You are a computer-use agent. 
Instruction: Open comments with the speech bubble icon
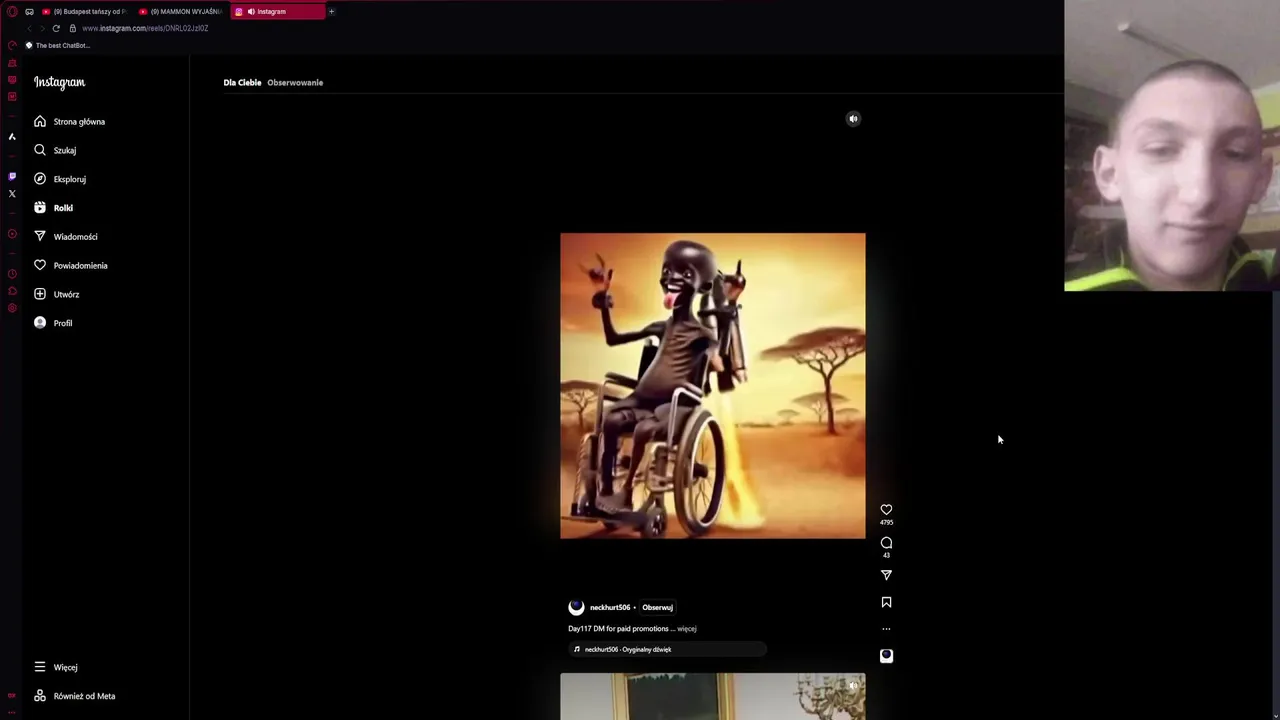(886, 543)
